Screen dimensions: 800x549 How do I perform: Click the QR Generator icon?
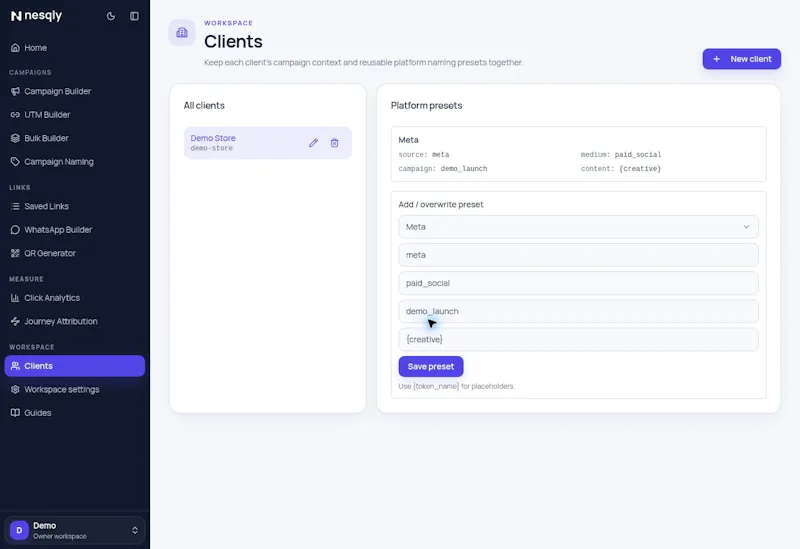(15, 253)
